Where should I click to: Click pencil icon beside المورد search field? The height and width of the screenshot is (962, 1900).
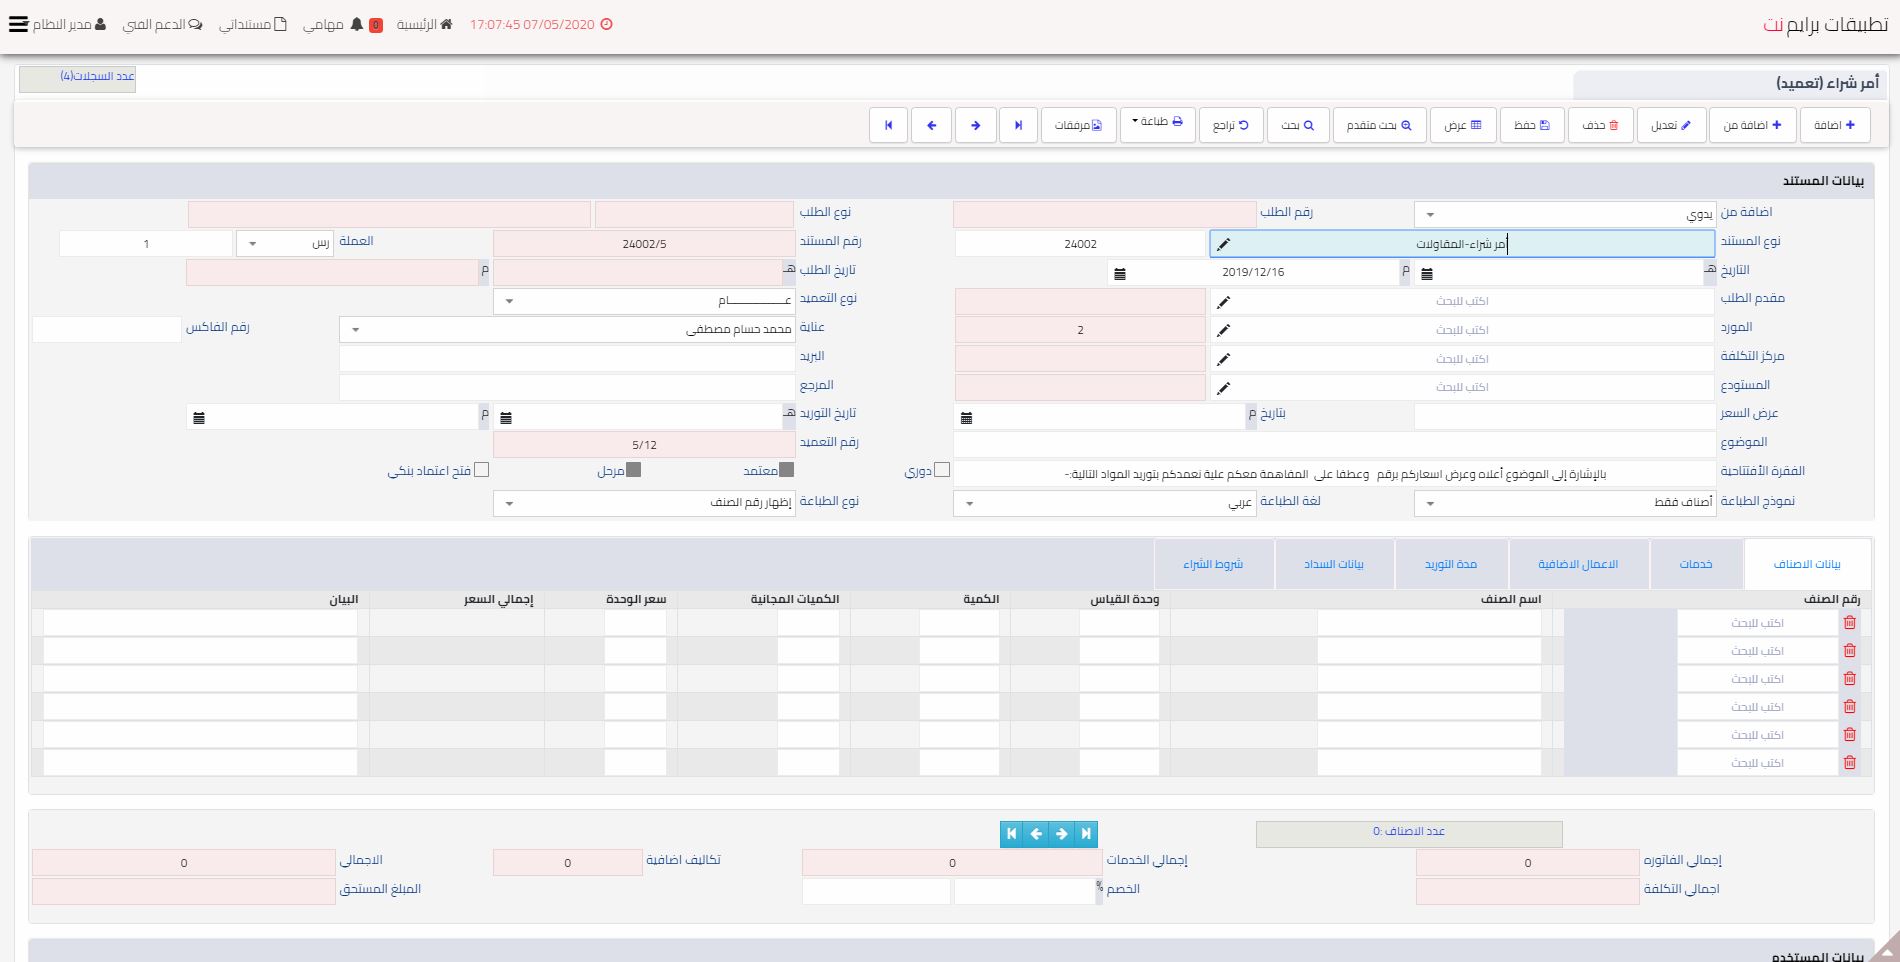1223,330
